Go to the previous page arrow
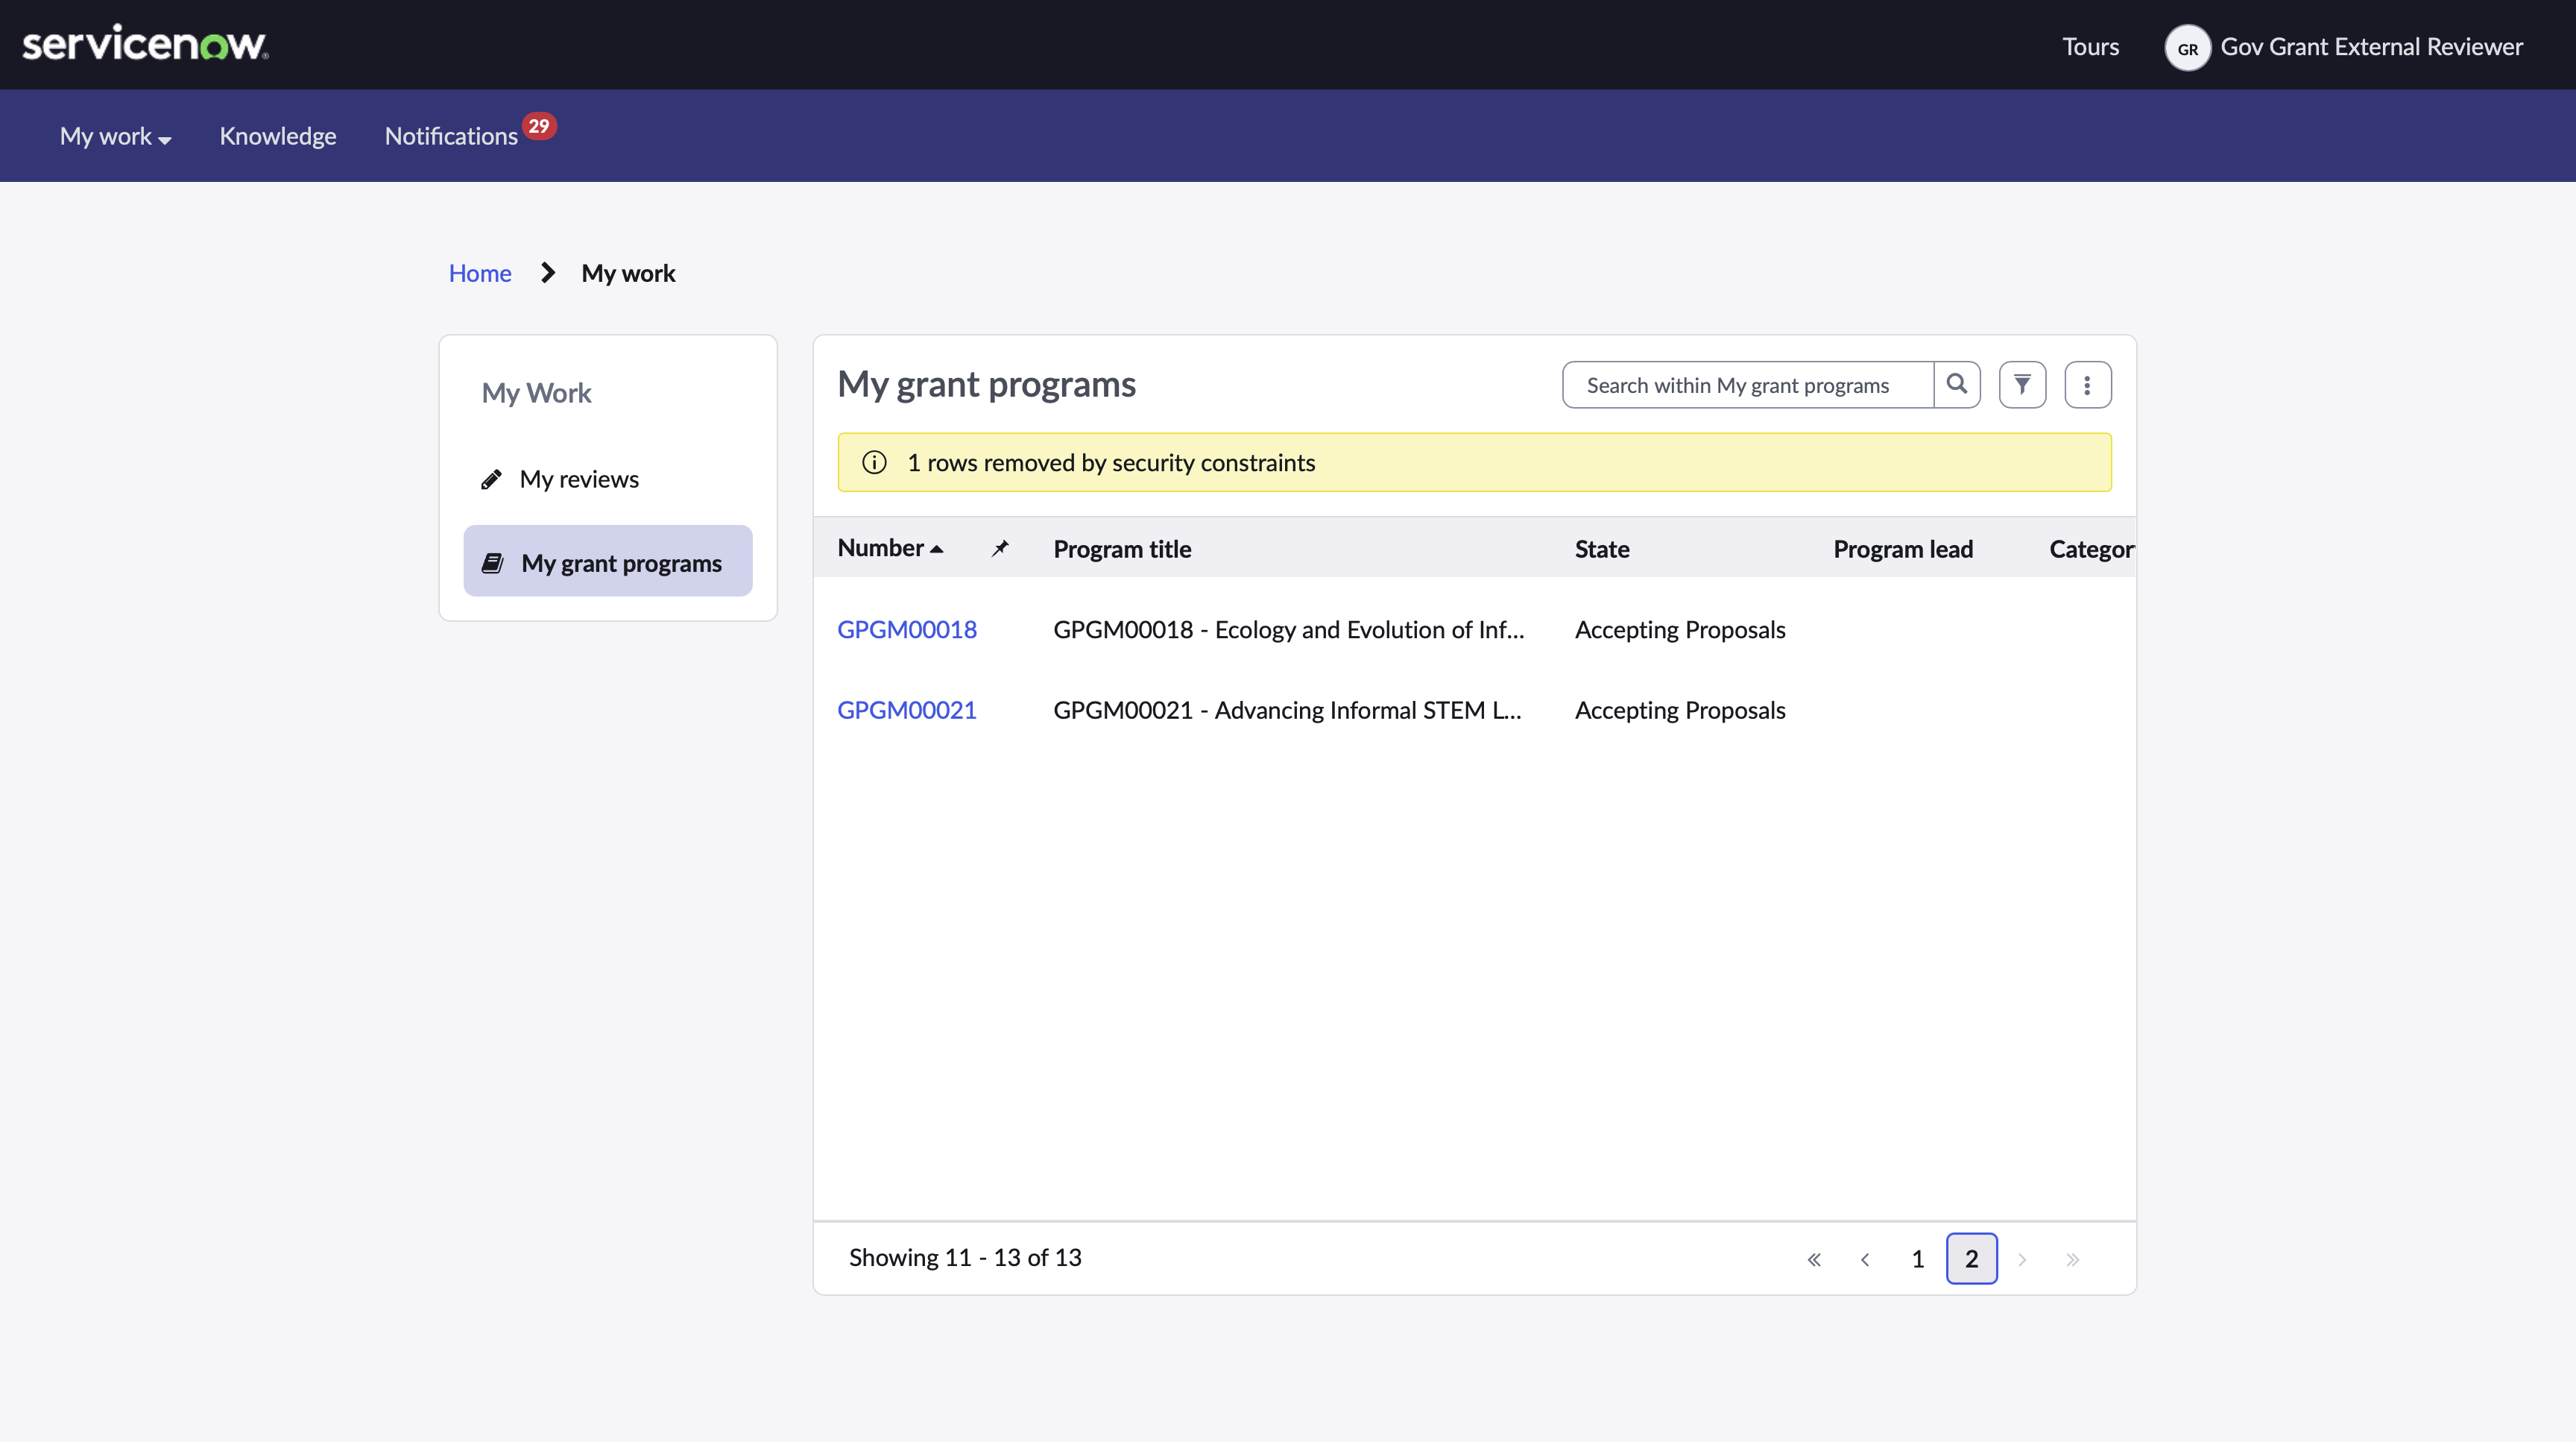The width and height of the screenshot is (2576, 1442). coord(1864,1259)
